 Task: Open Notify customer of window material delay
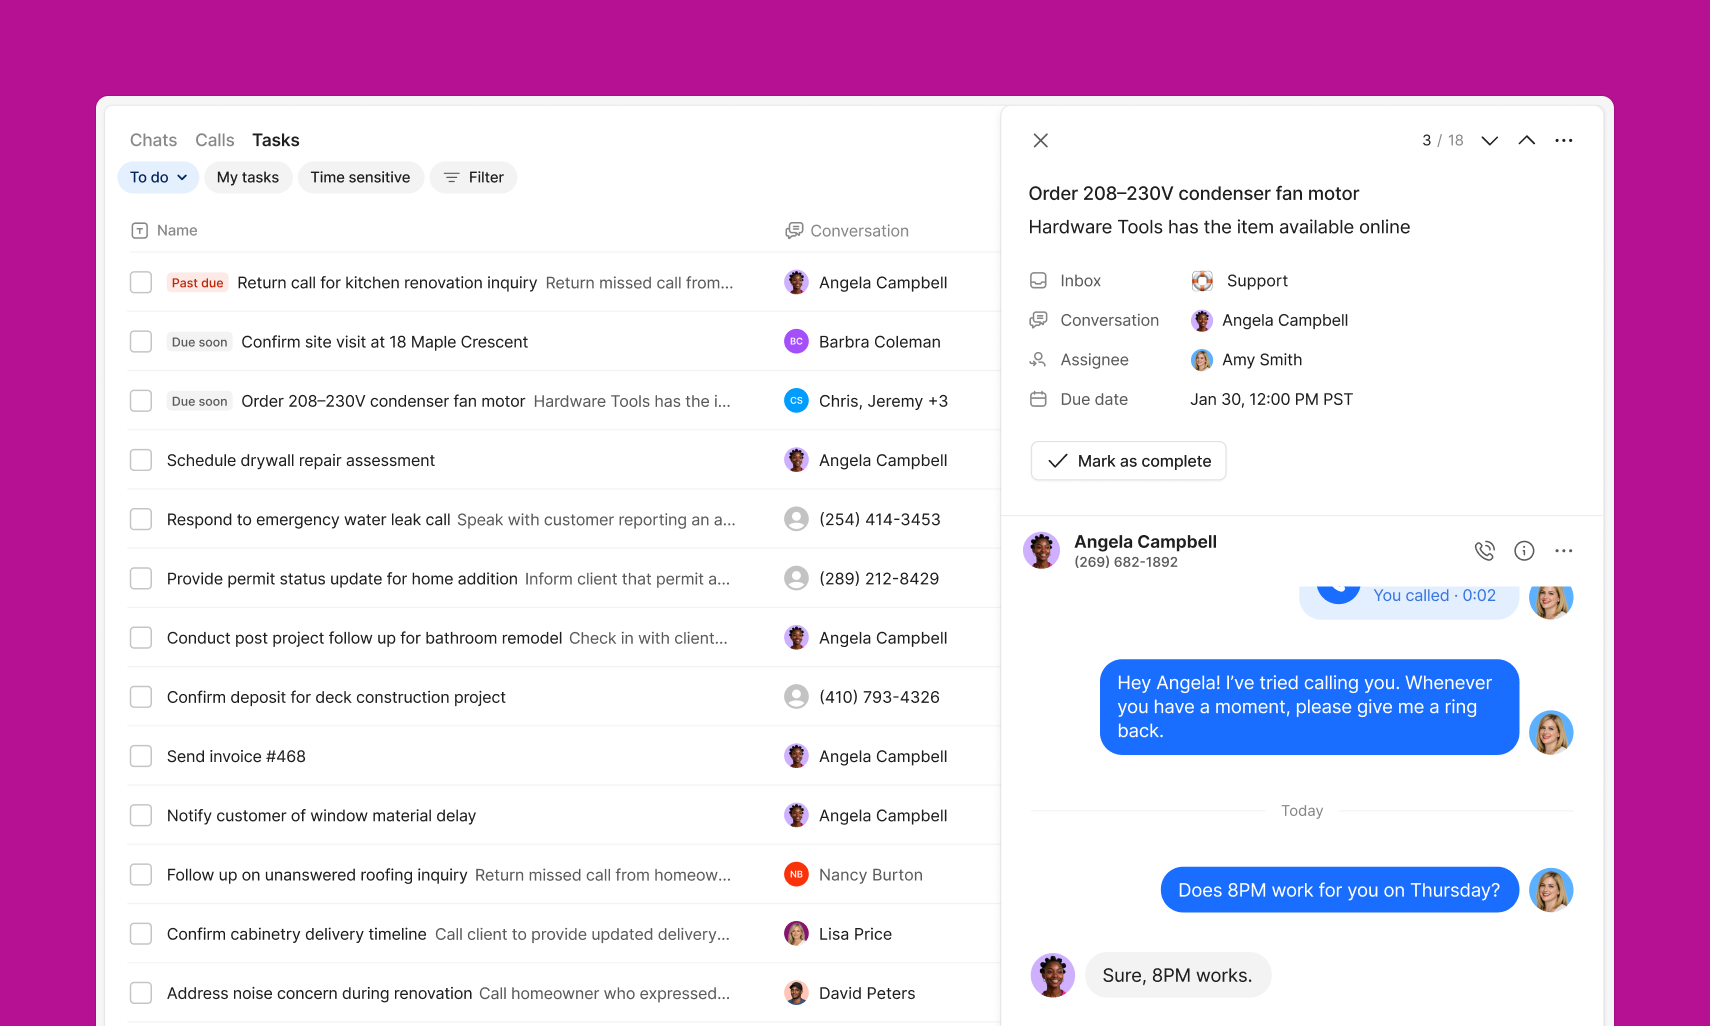click(x=321, y=815)
